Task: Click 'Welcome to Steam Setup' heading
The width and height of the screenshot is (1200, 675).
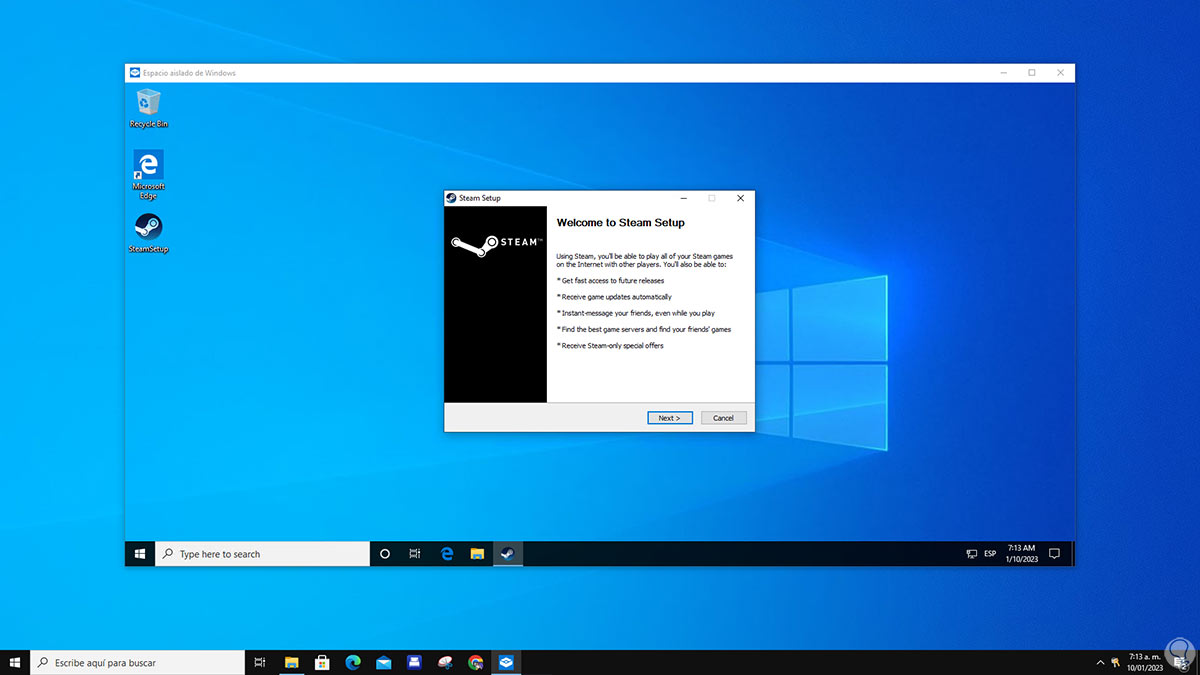Action: coord(620,223)
